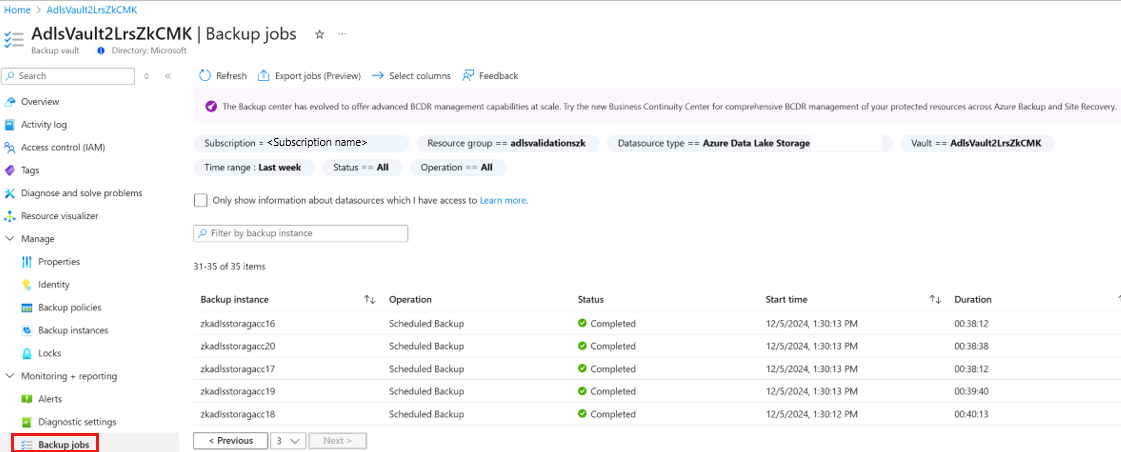This screenshot has height=452, width=1121.
Task: Collapse the Monitoring + reporting section chevron
Action: [x=10, y=376]
